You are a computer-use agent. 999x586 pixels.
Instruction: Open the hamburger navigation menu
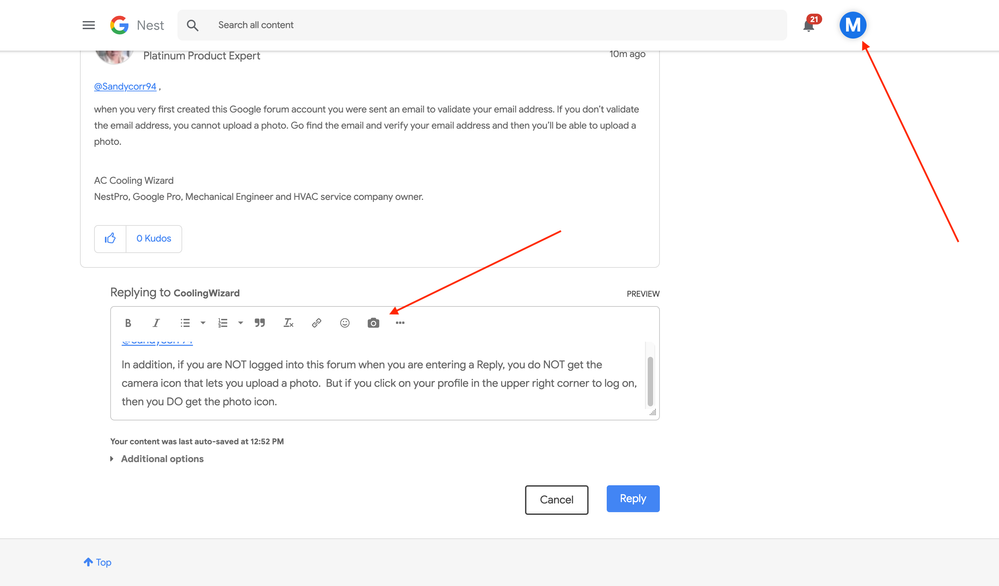pyautogui.click(x=89, y=25)
